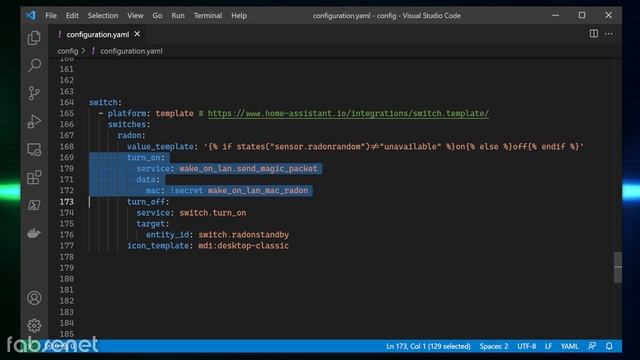Open the Explorer view in activity bar
This screenshot has width=640, height=360.
click(34, 38)
